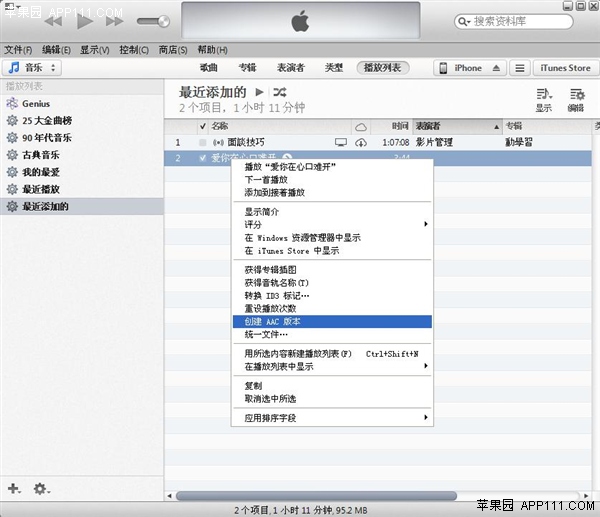Click the add playlist plus icon

[x=14, y=488]
